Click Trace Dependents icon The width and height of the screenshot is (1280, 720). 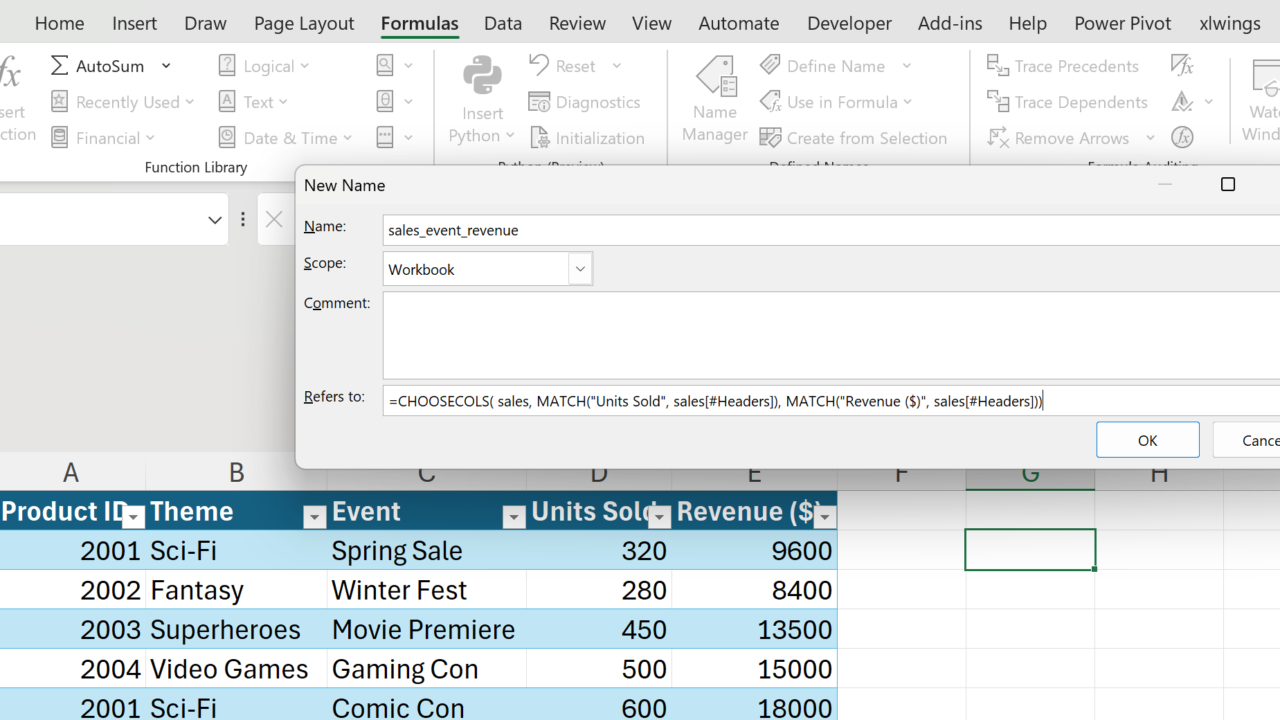(x=998, y=102)
